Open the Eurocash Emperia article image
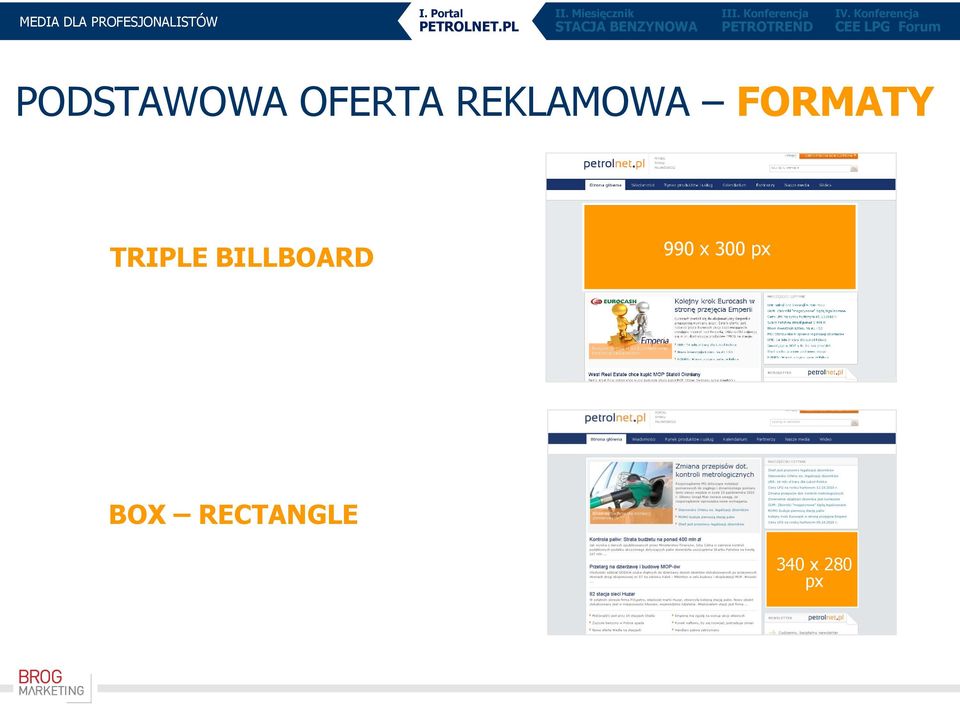This screenshot has width=960, height=704. (x=629, y=328)
